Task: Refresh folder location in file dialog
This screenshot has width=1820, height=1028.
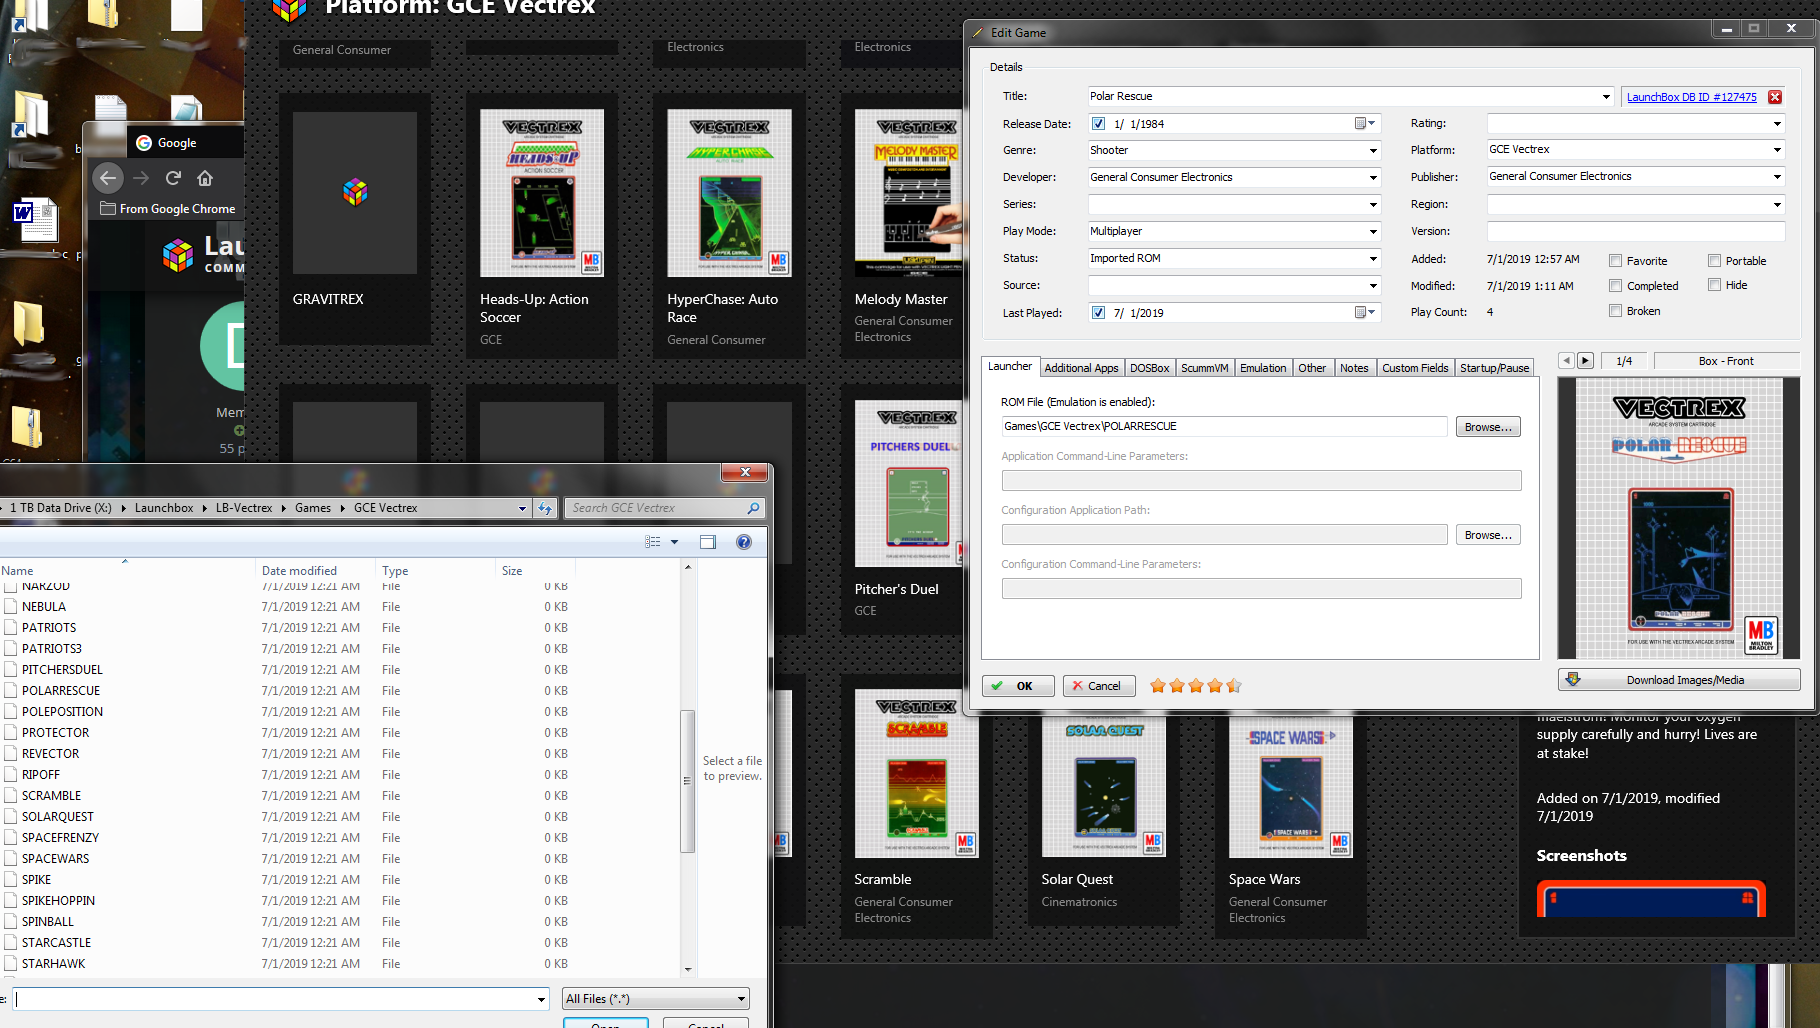Action: 545,508
